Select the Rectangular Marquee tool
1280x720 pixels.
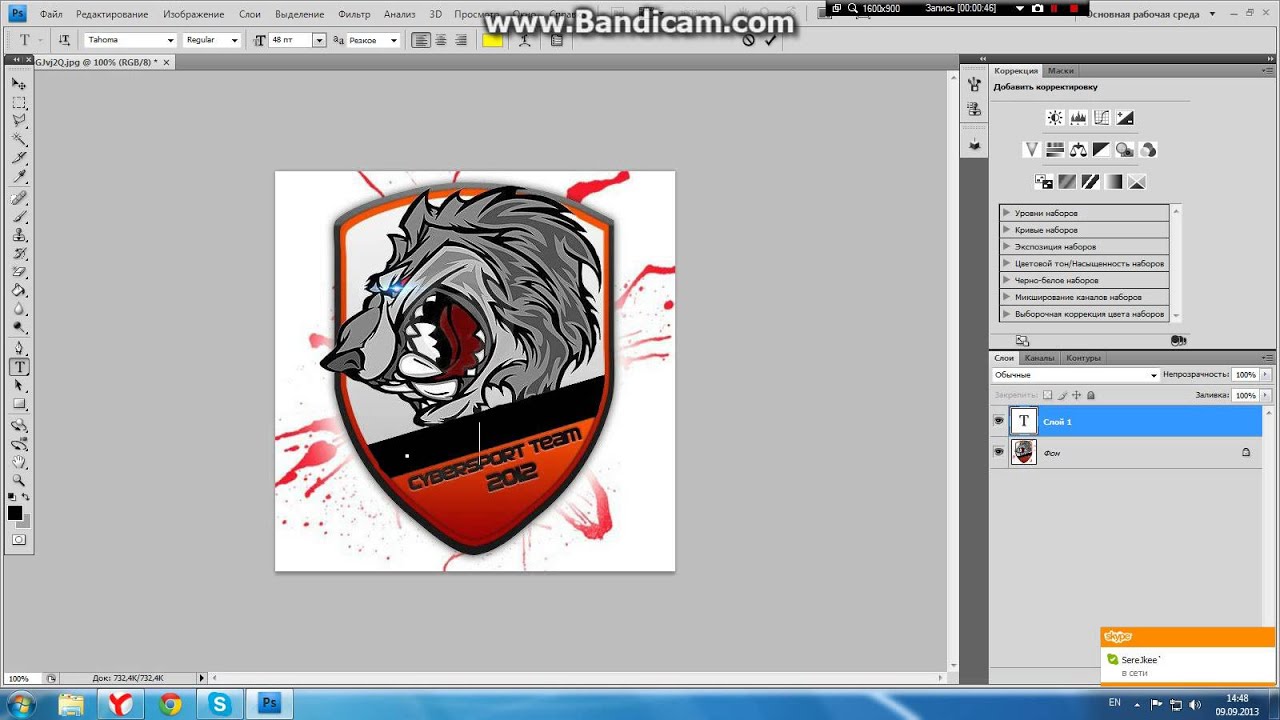19,103
